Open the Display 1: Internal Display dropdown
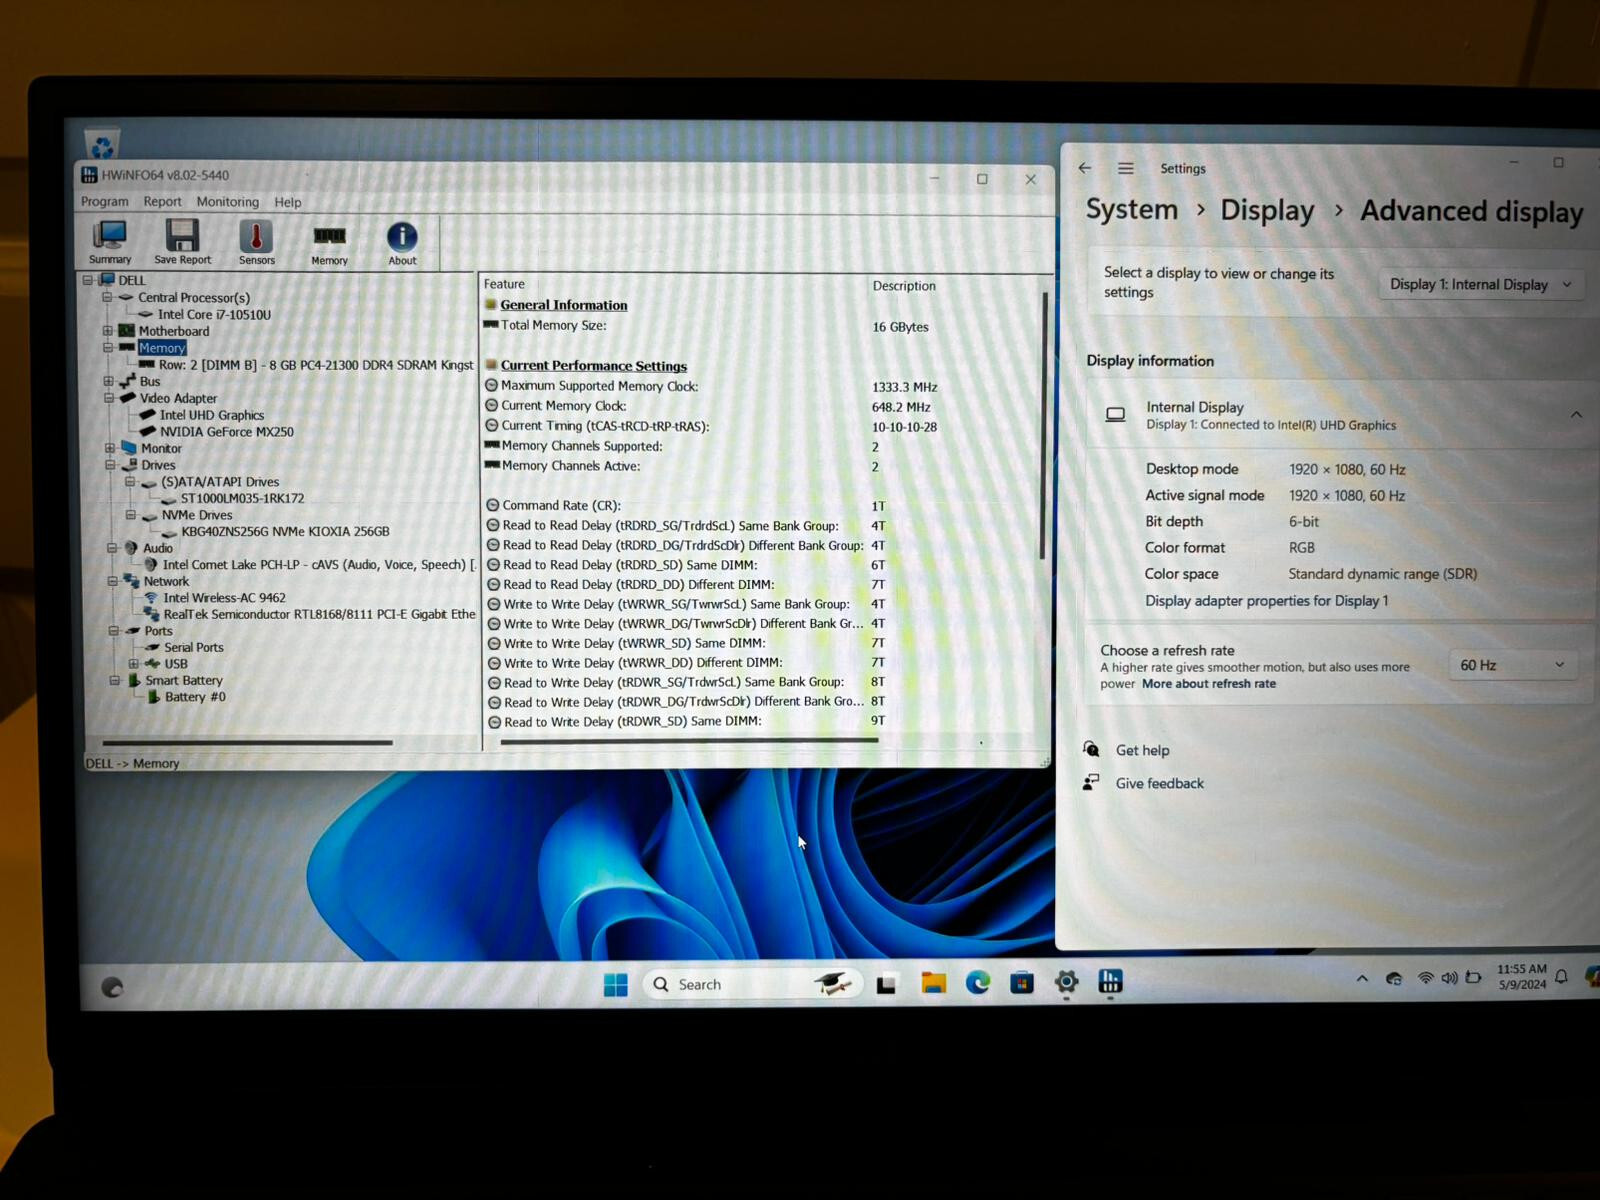This screenshot has width=1600, height=1200. pyautogui.click(x=1481, y=285)
